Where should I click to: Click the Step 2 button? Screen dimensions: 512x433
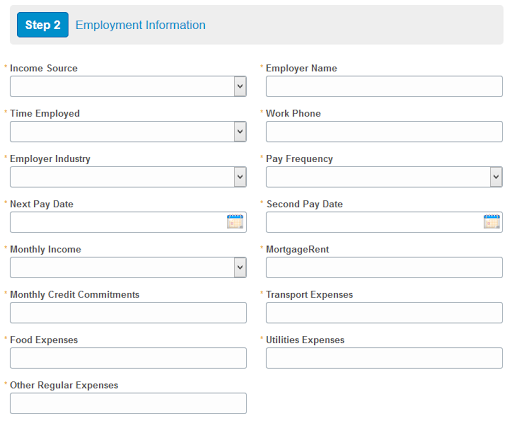[x=43, y=25]
